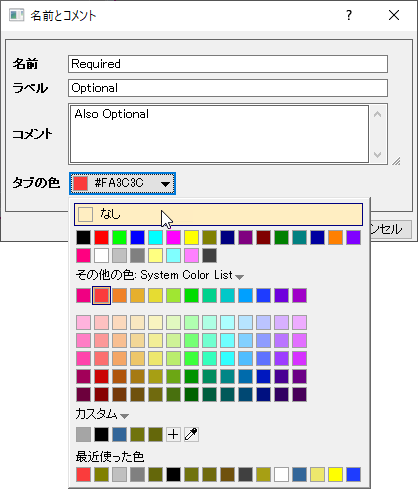Click the dialog window icon in title bar
418x489 pixels.
coord(16,15)
